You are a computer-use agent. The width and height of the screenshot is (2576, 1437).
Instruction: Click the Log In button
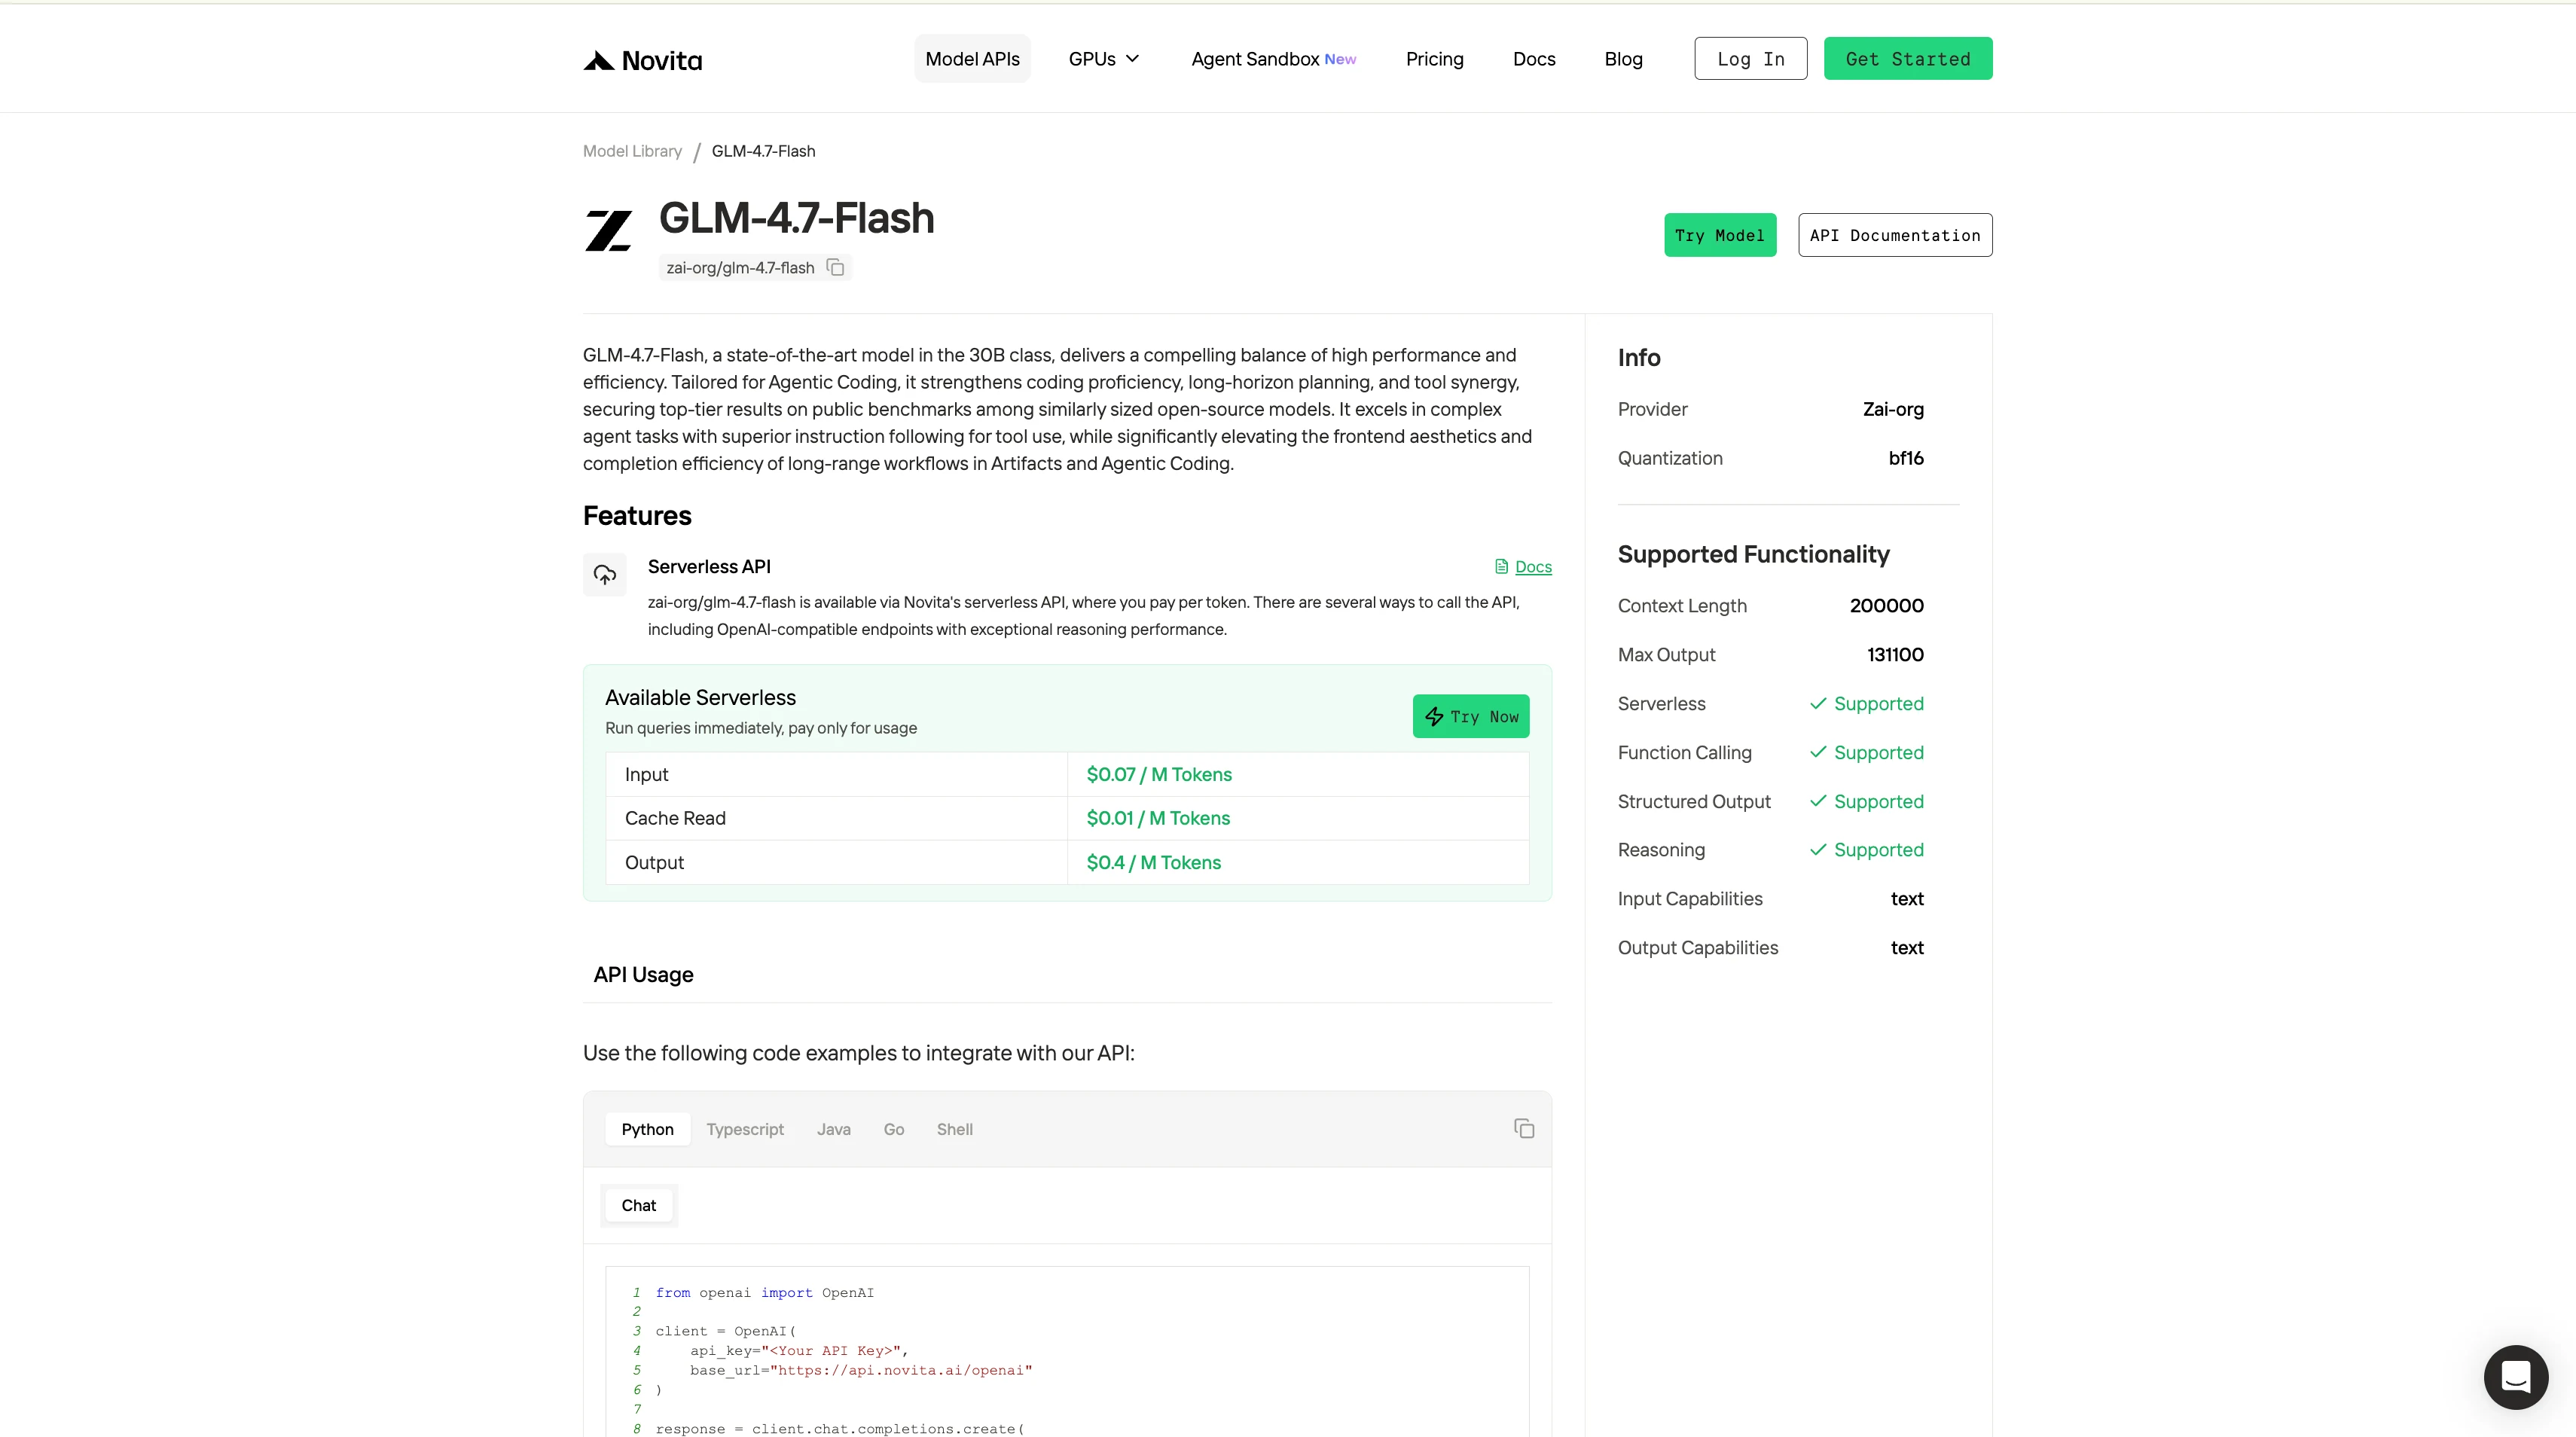(x=1750, y=59)
